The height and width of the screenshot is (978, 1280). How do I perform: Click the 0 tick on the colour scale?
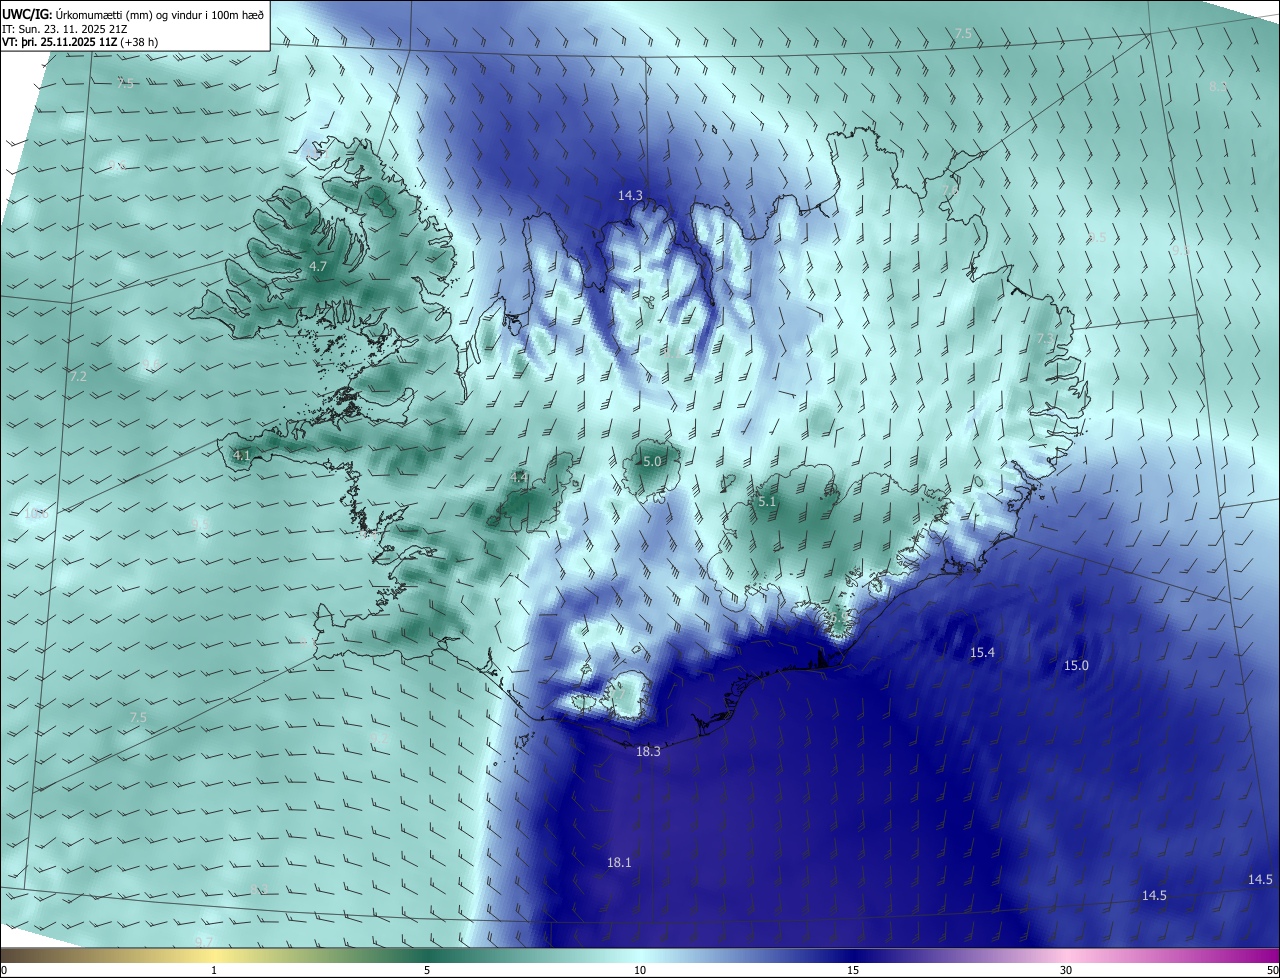click(3, 970)
